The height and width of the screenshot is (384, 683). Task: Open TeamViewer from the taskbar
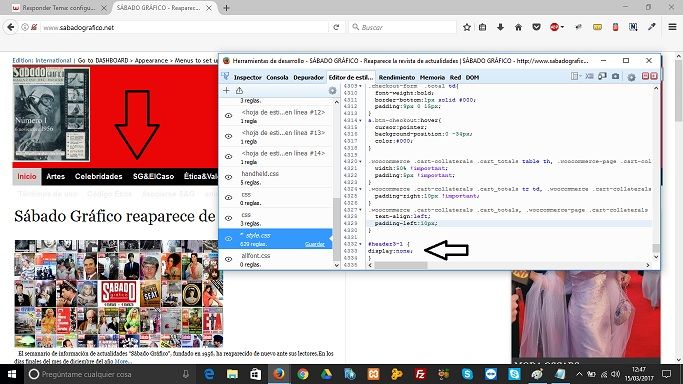pos(491,374)
